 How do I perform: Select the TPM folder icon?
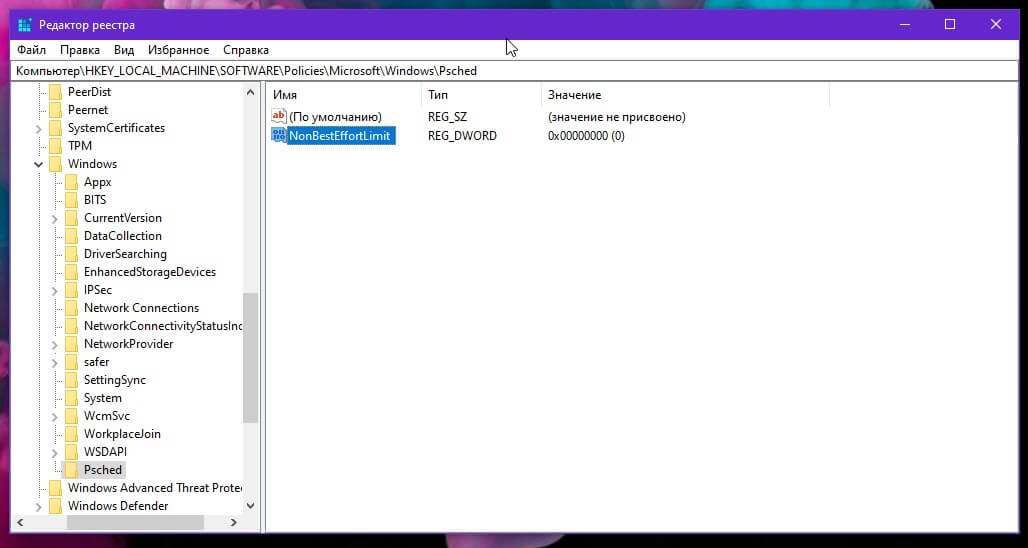pyautogui.click(x=56, y=146)
